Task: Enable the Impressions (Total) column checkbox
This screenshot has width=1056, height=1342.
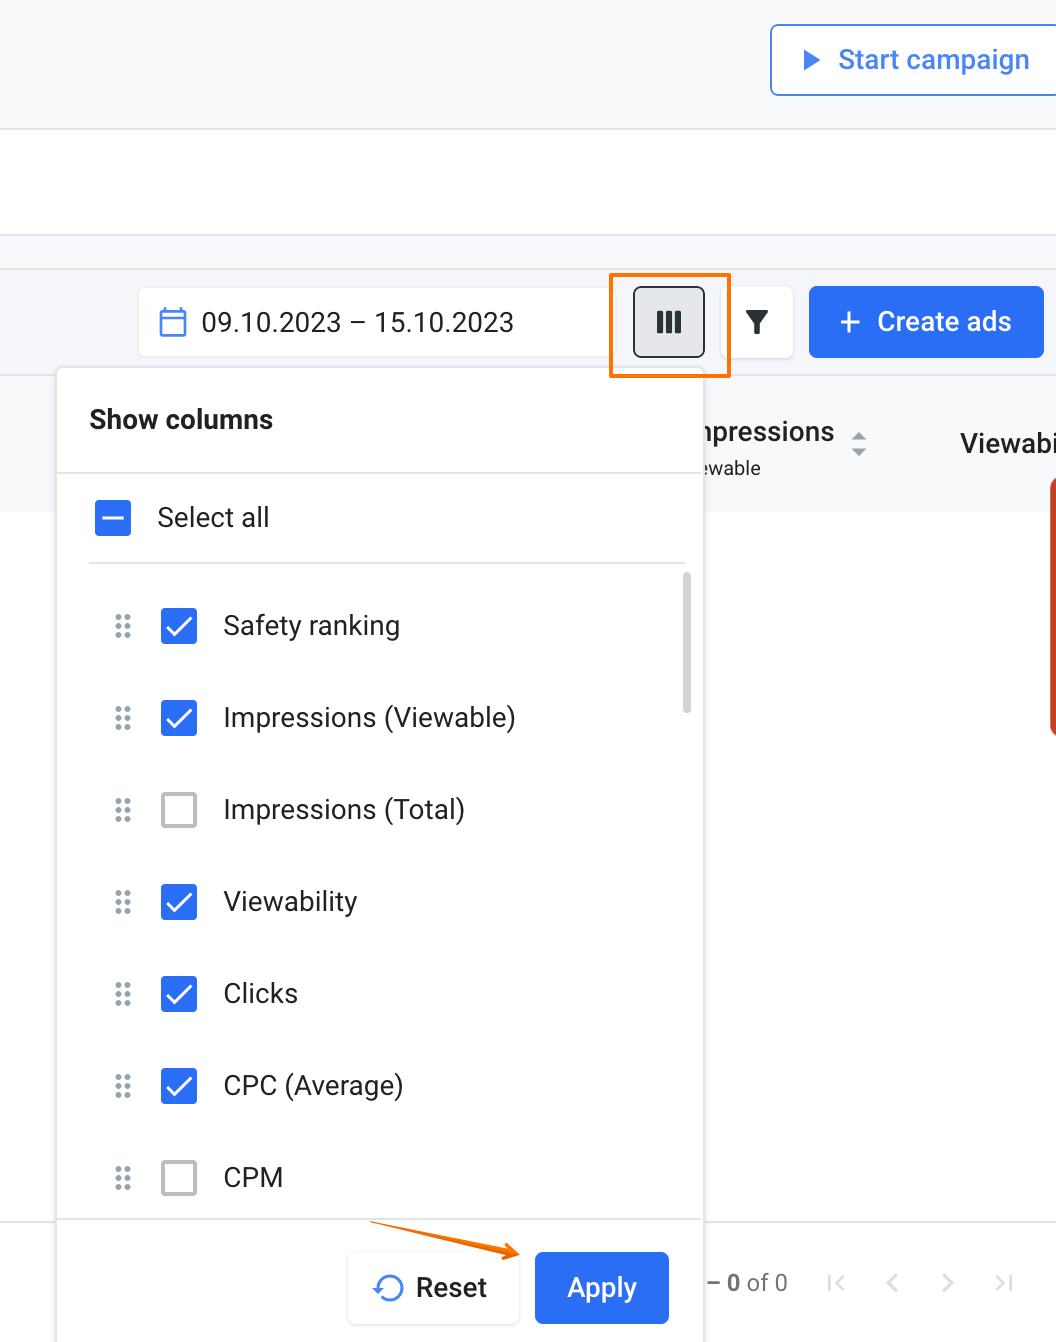Action: pyautogui.click(x=179, y=810)
